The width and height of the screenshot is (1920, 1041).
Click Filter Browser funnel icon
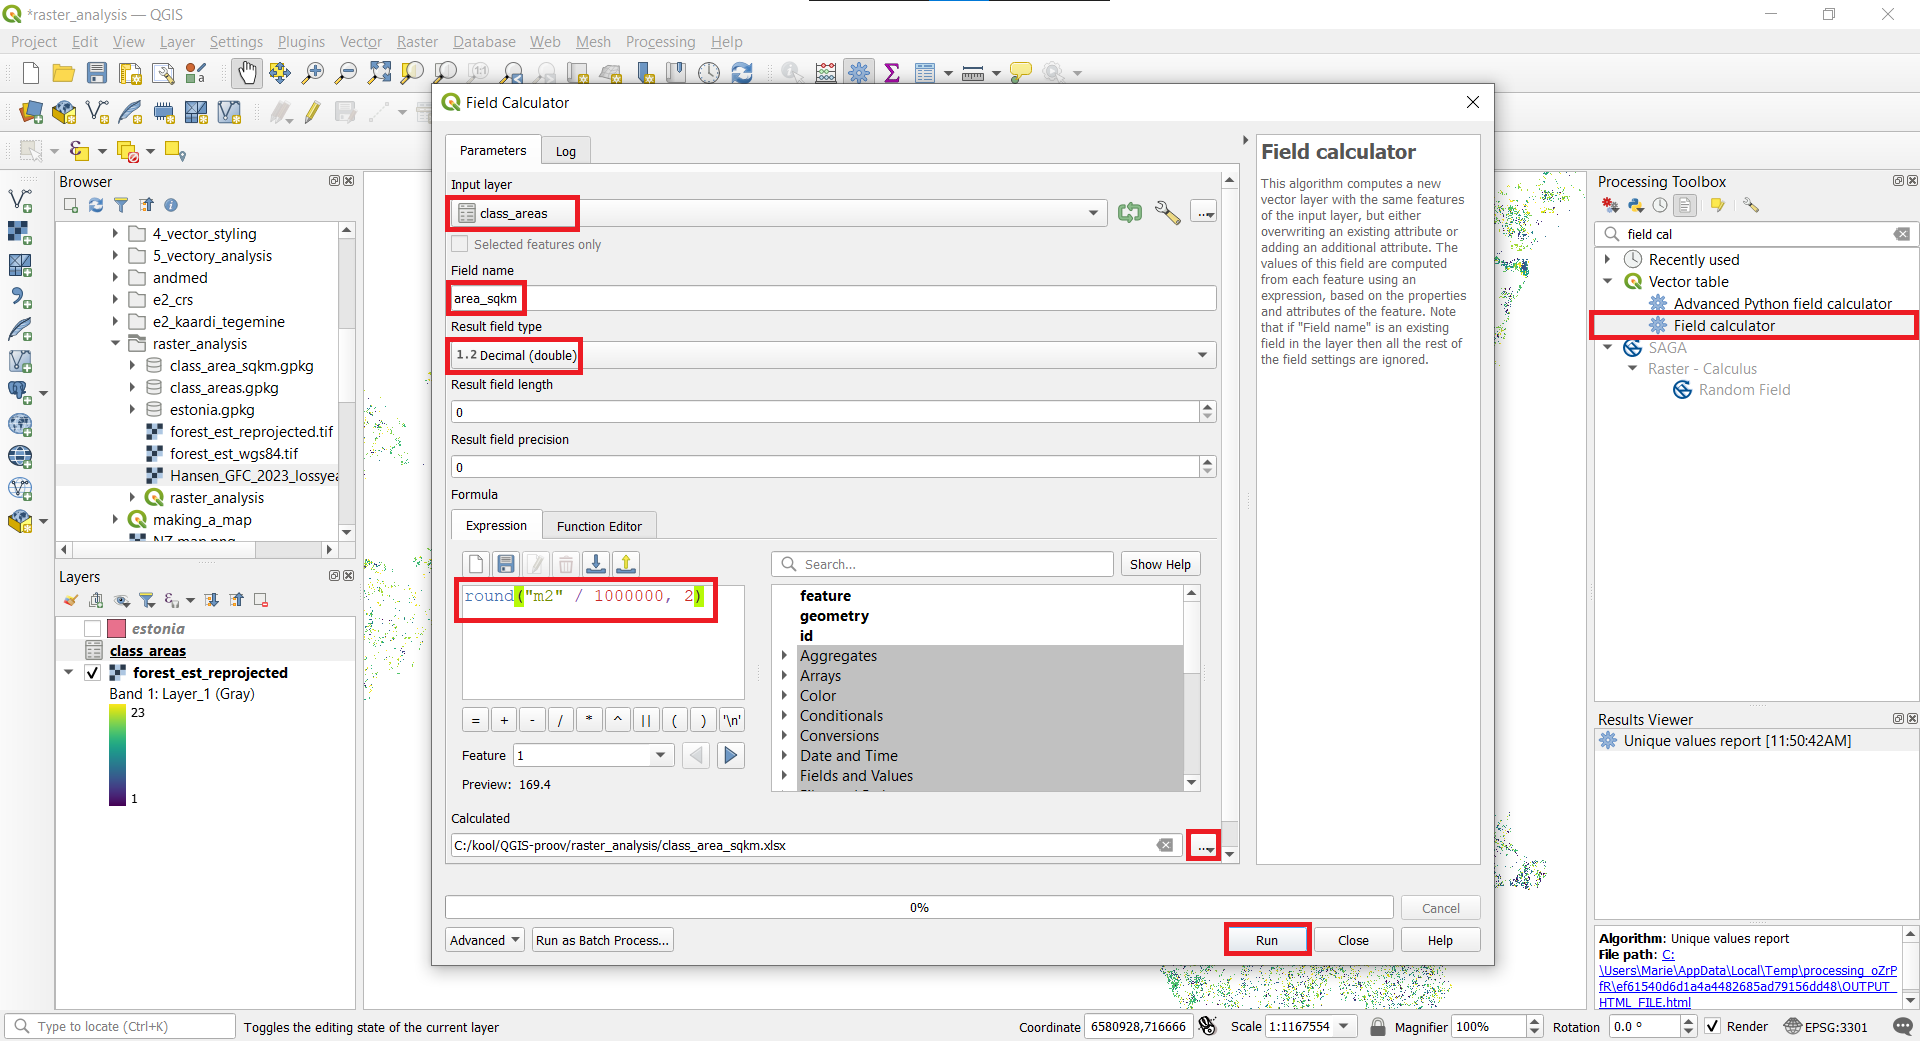click(121, 205)
